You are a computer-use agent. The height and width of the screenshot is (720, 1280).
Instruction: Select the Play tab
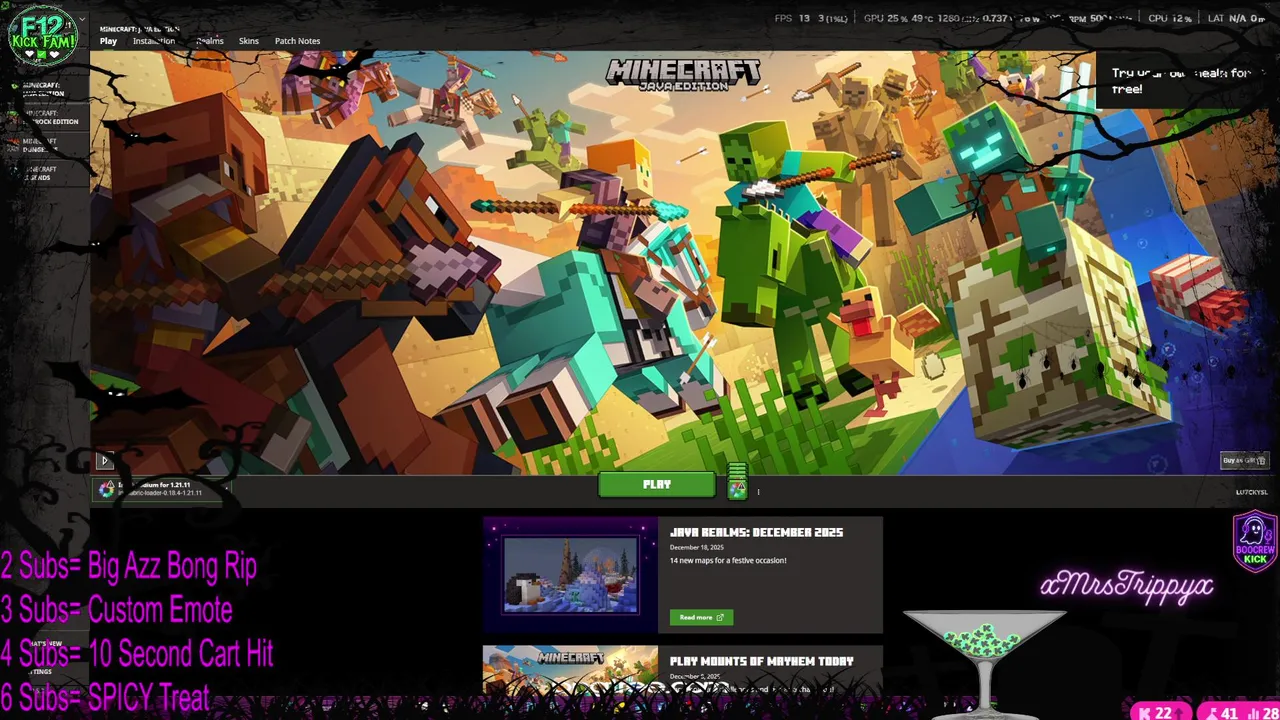[108, 41]
